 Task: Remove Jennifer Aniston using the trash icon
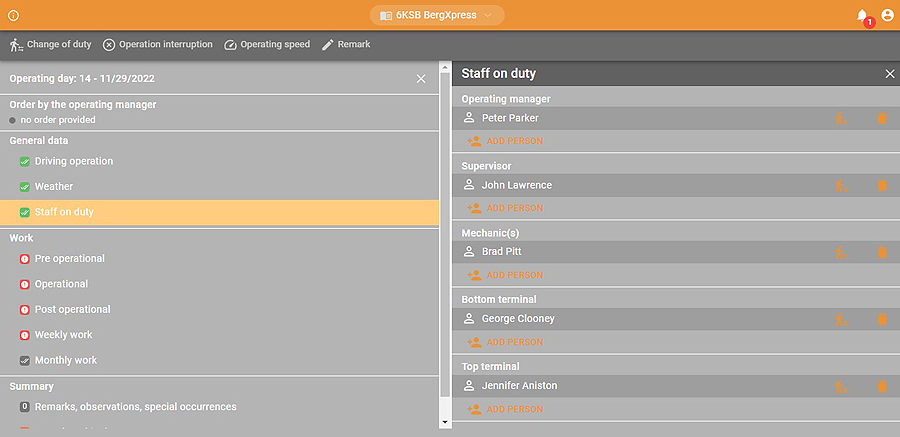[882, 387]
